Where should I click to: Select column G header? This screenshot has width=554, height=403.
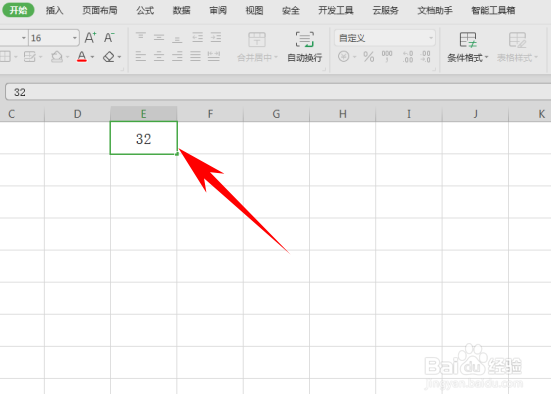(276, 114)
